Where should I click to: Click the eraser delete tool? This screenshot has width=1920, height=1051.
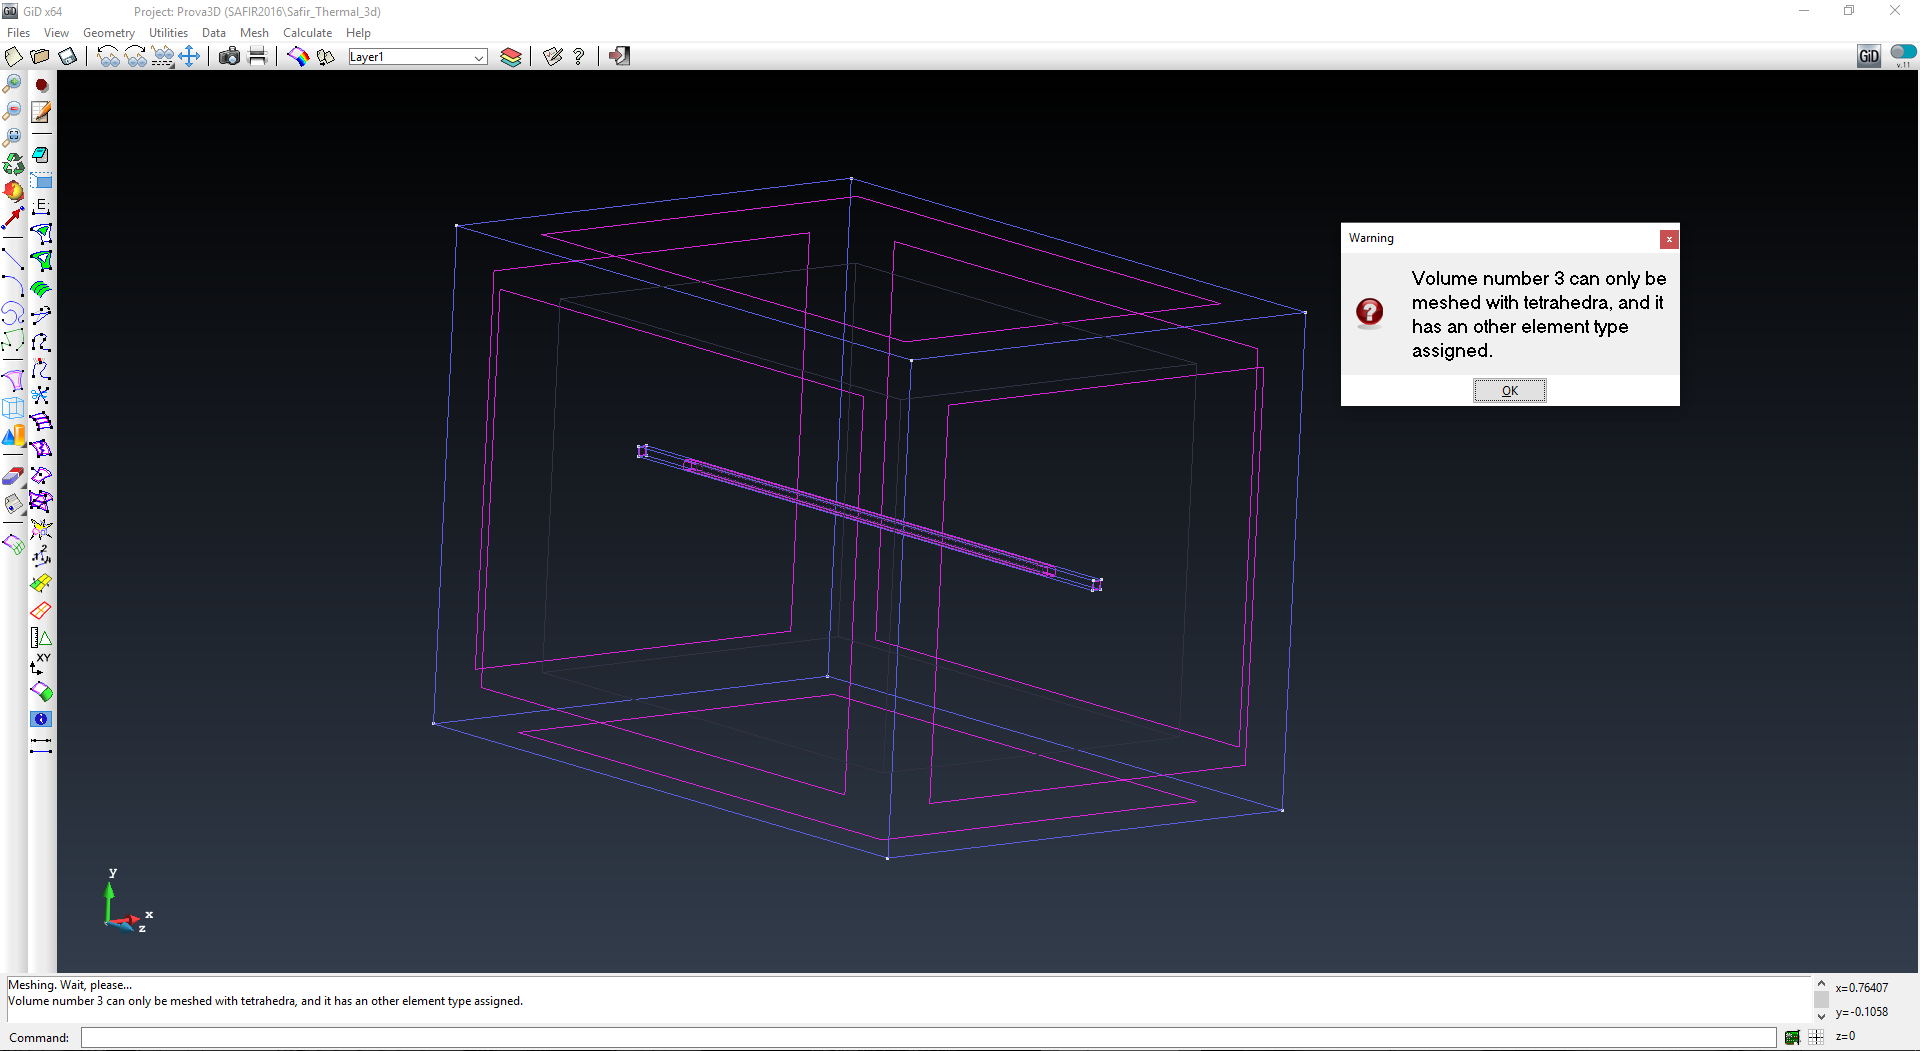[x=12, y=476]
